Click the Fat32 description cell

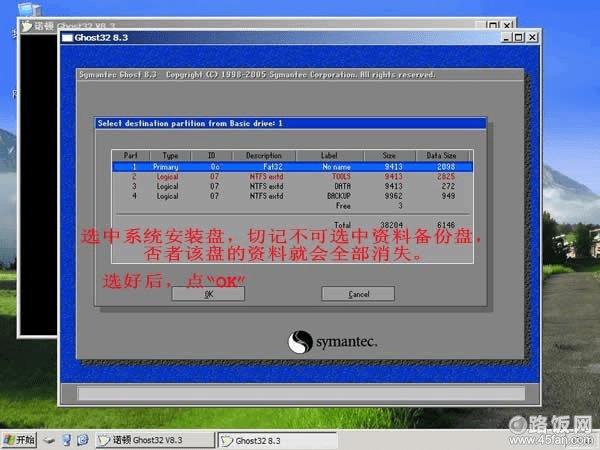tap(272, 167)
